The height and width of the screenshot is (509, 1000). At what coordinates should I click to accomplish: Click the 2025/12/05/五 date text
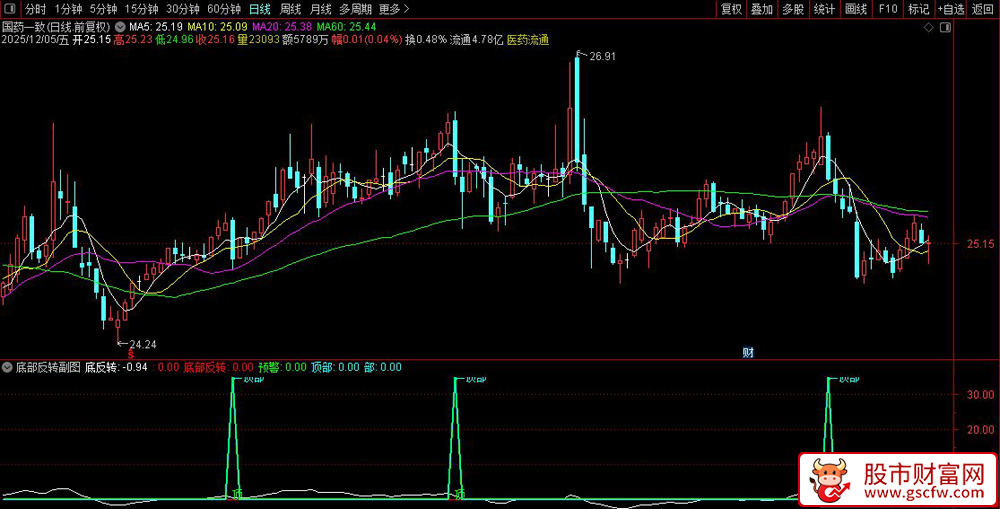(34, 40)
